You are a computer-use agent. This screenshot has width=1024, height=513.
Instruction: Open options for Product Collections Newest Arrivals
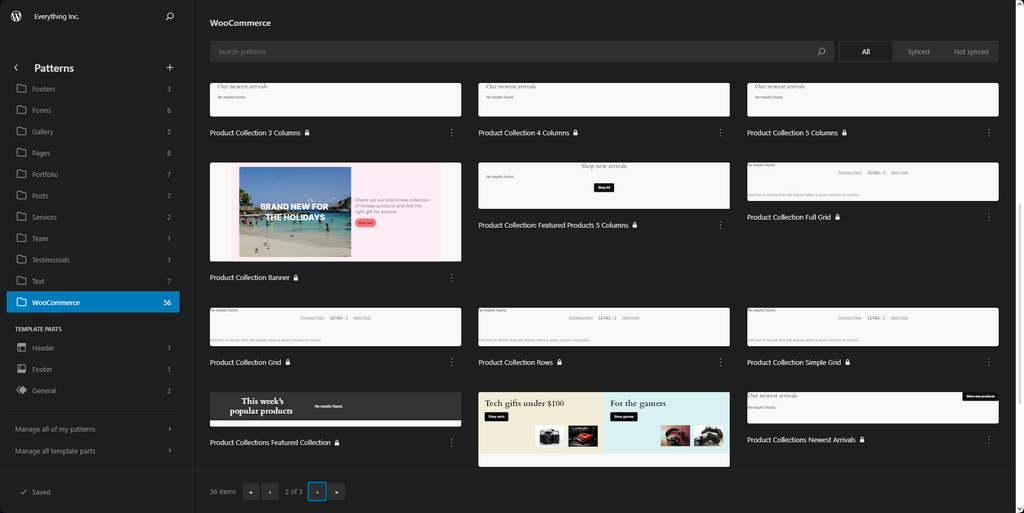pos(989,440)
